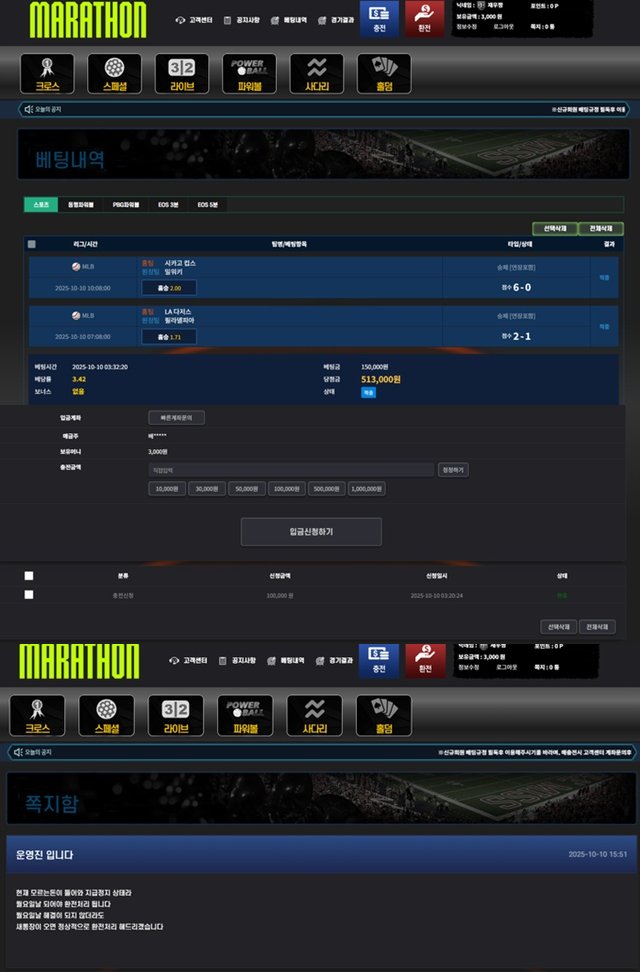Open 사다리 game icon above 베팅내역 banner
640x972 pixels.
pos(316,74)
